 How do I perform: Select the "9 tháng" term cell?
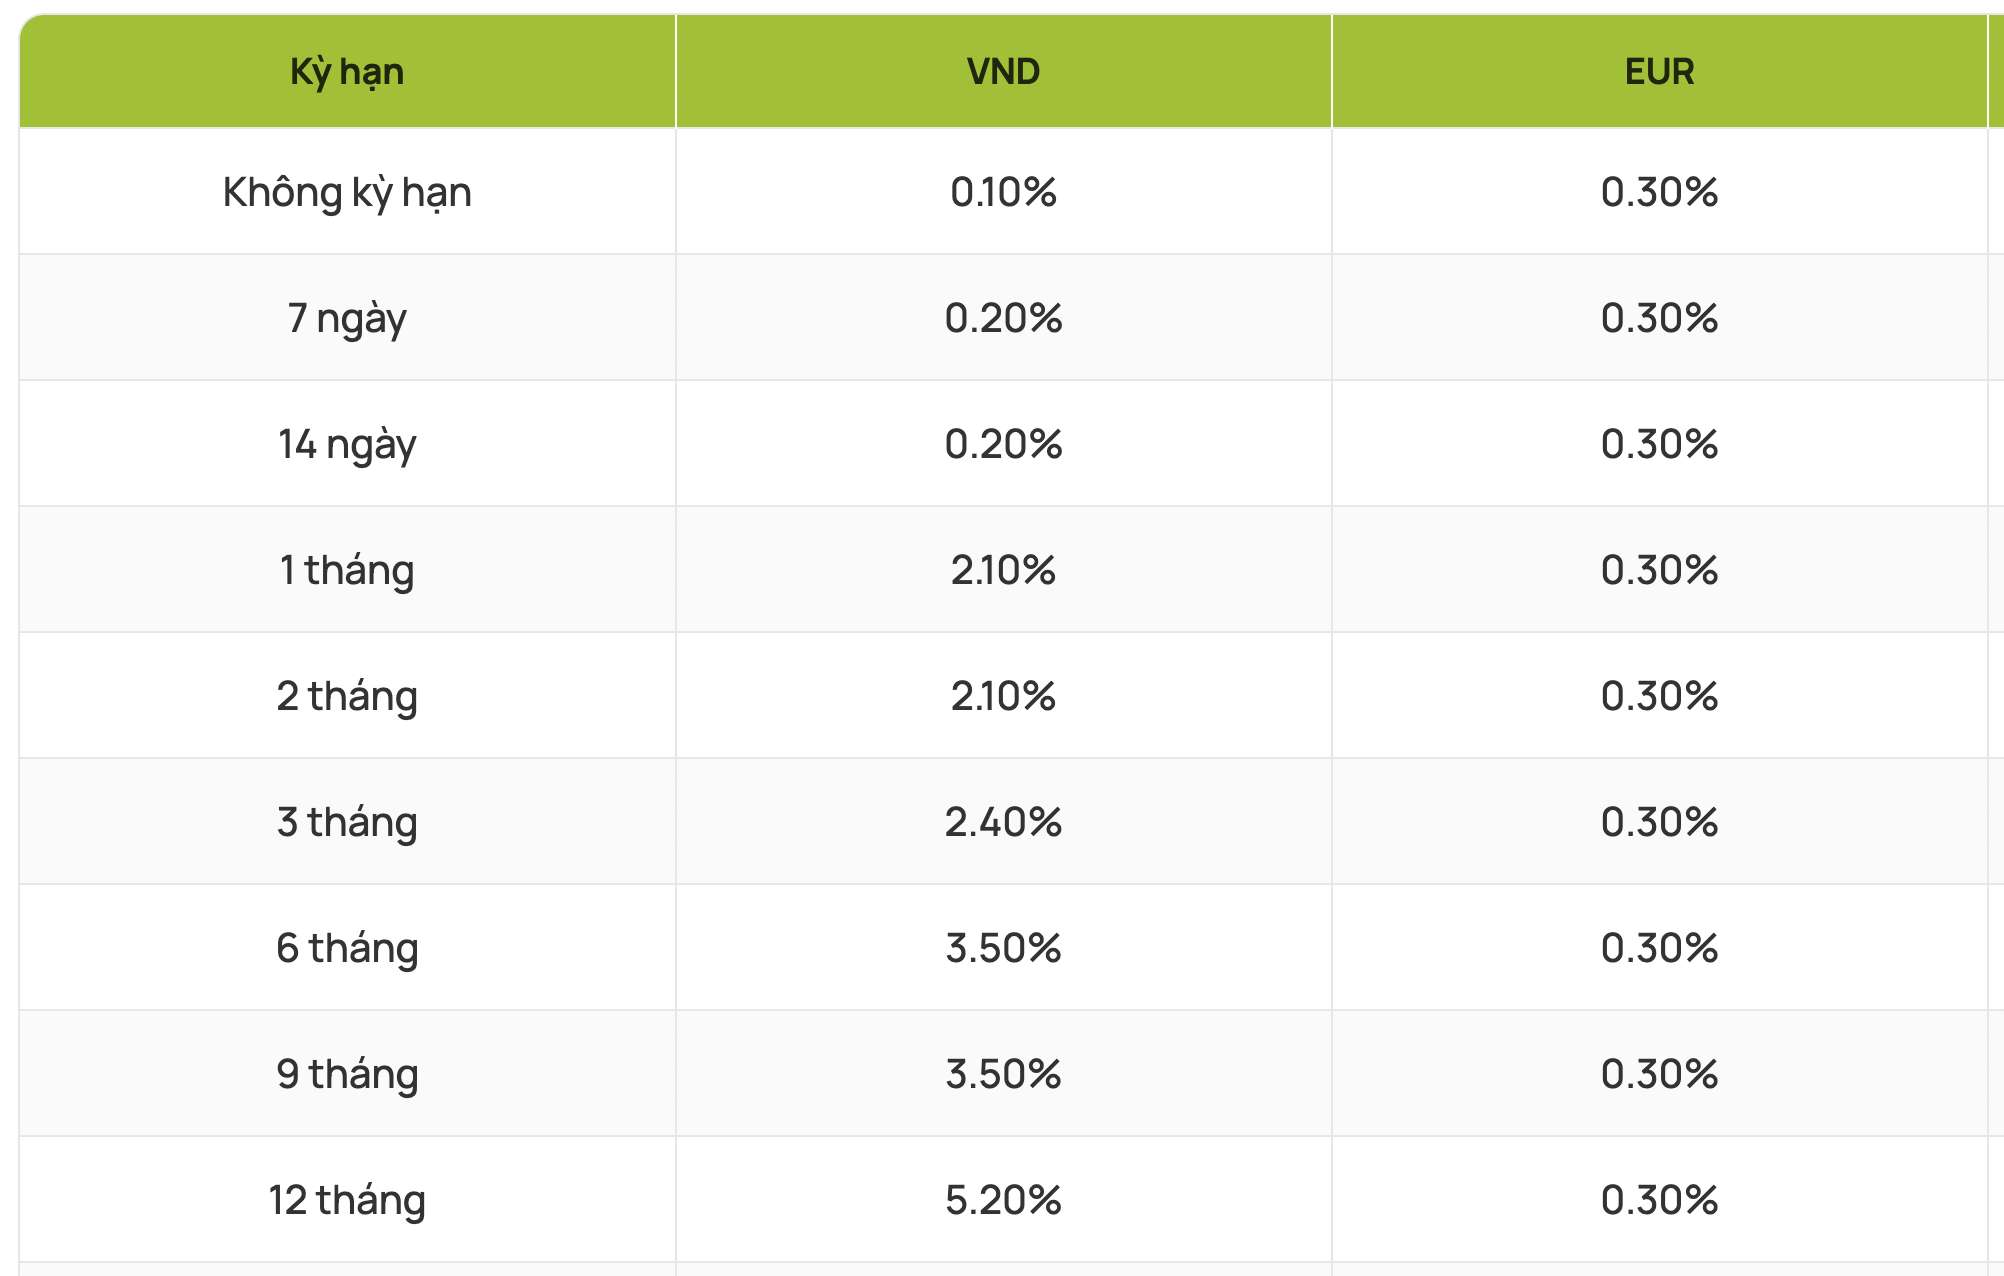coord(347,1074)
